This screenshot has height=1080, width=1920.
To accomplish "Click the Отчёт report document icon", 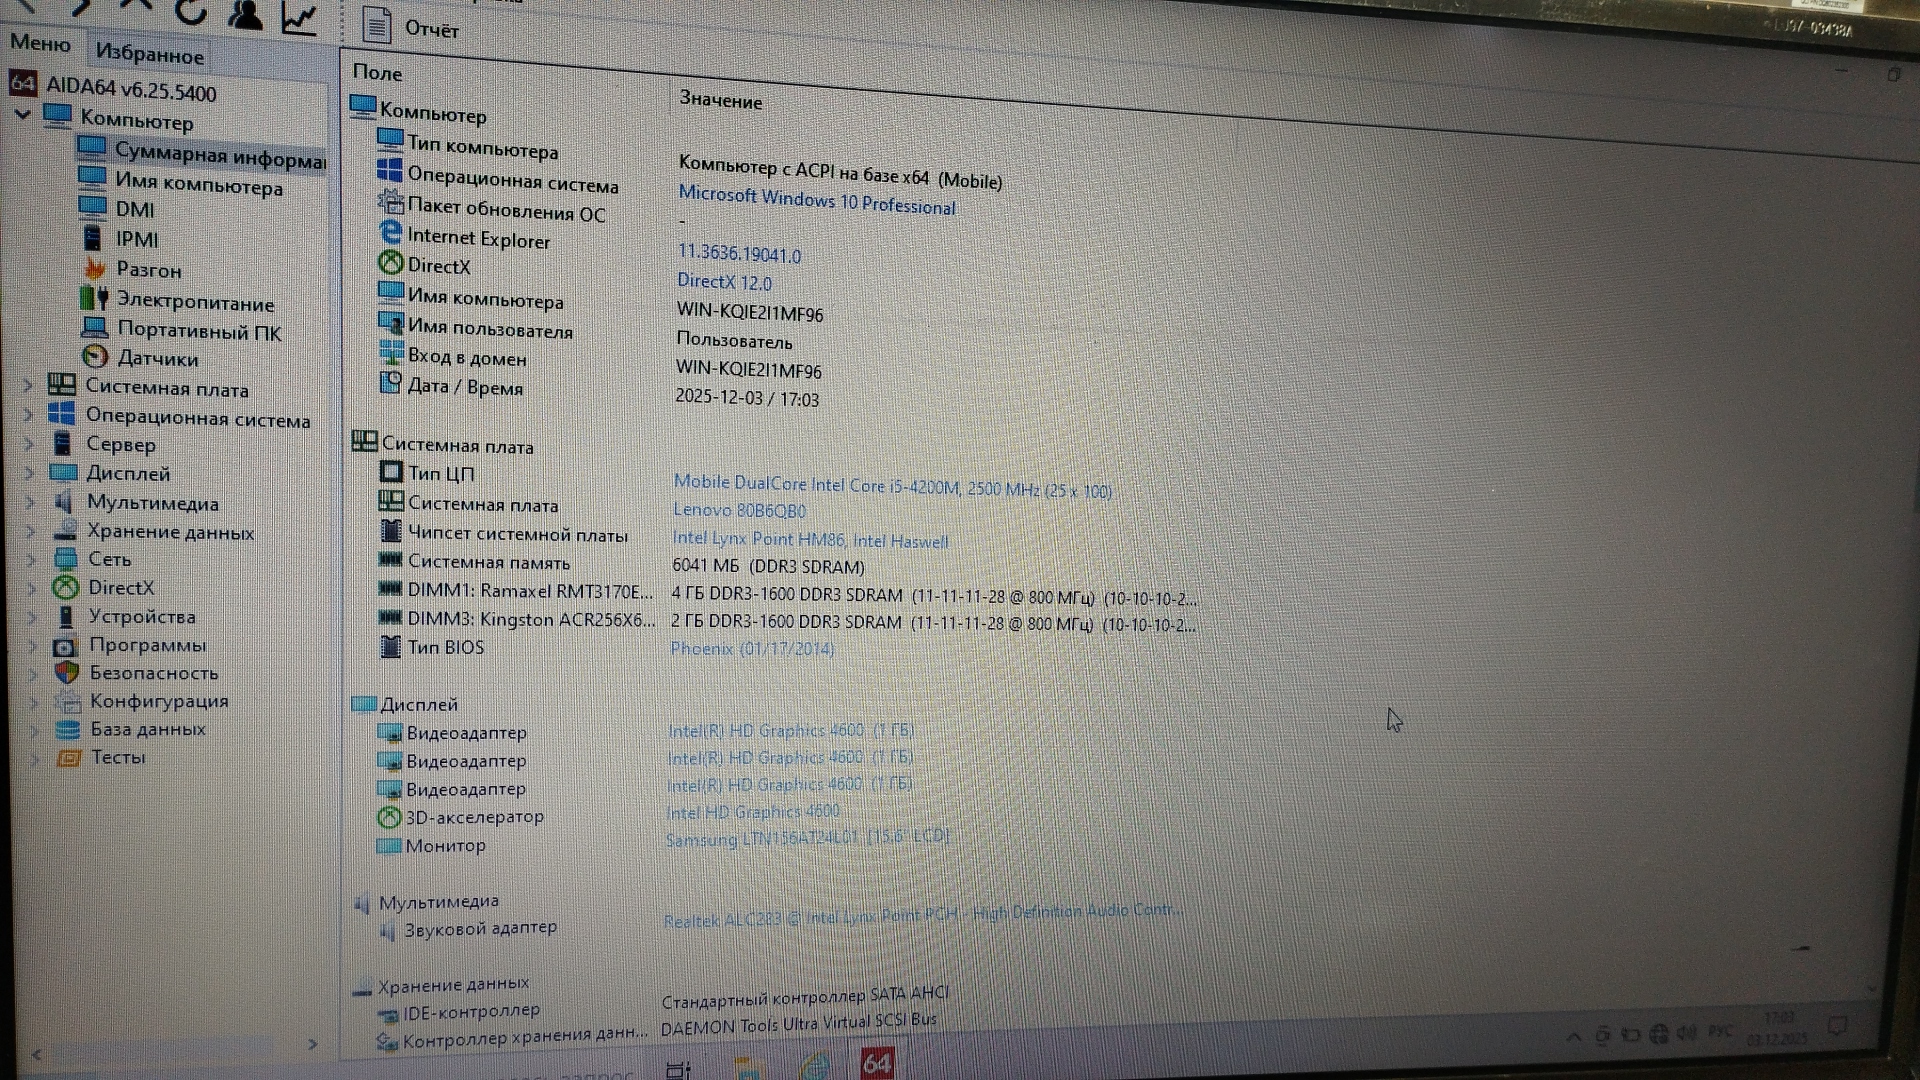I will tap(377, 25).
